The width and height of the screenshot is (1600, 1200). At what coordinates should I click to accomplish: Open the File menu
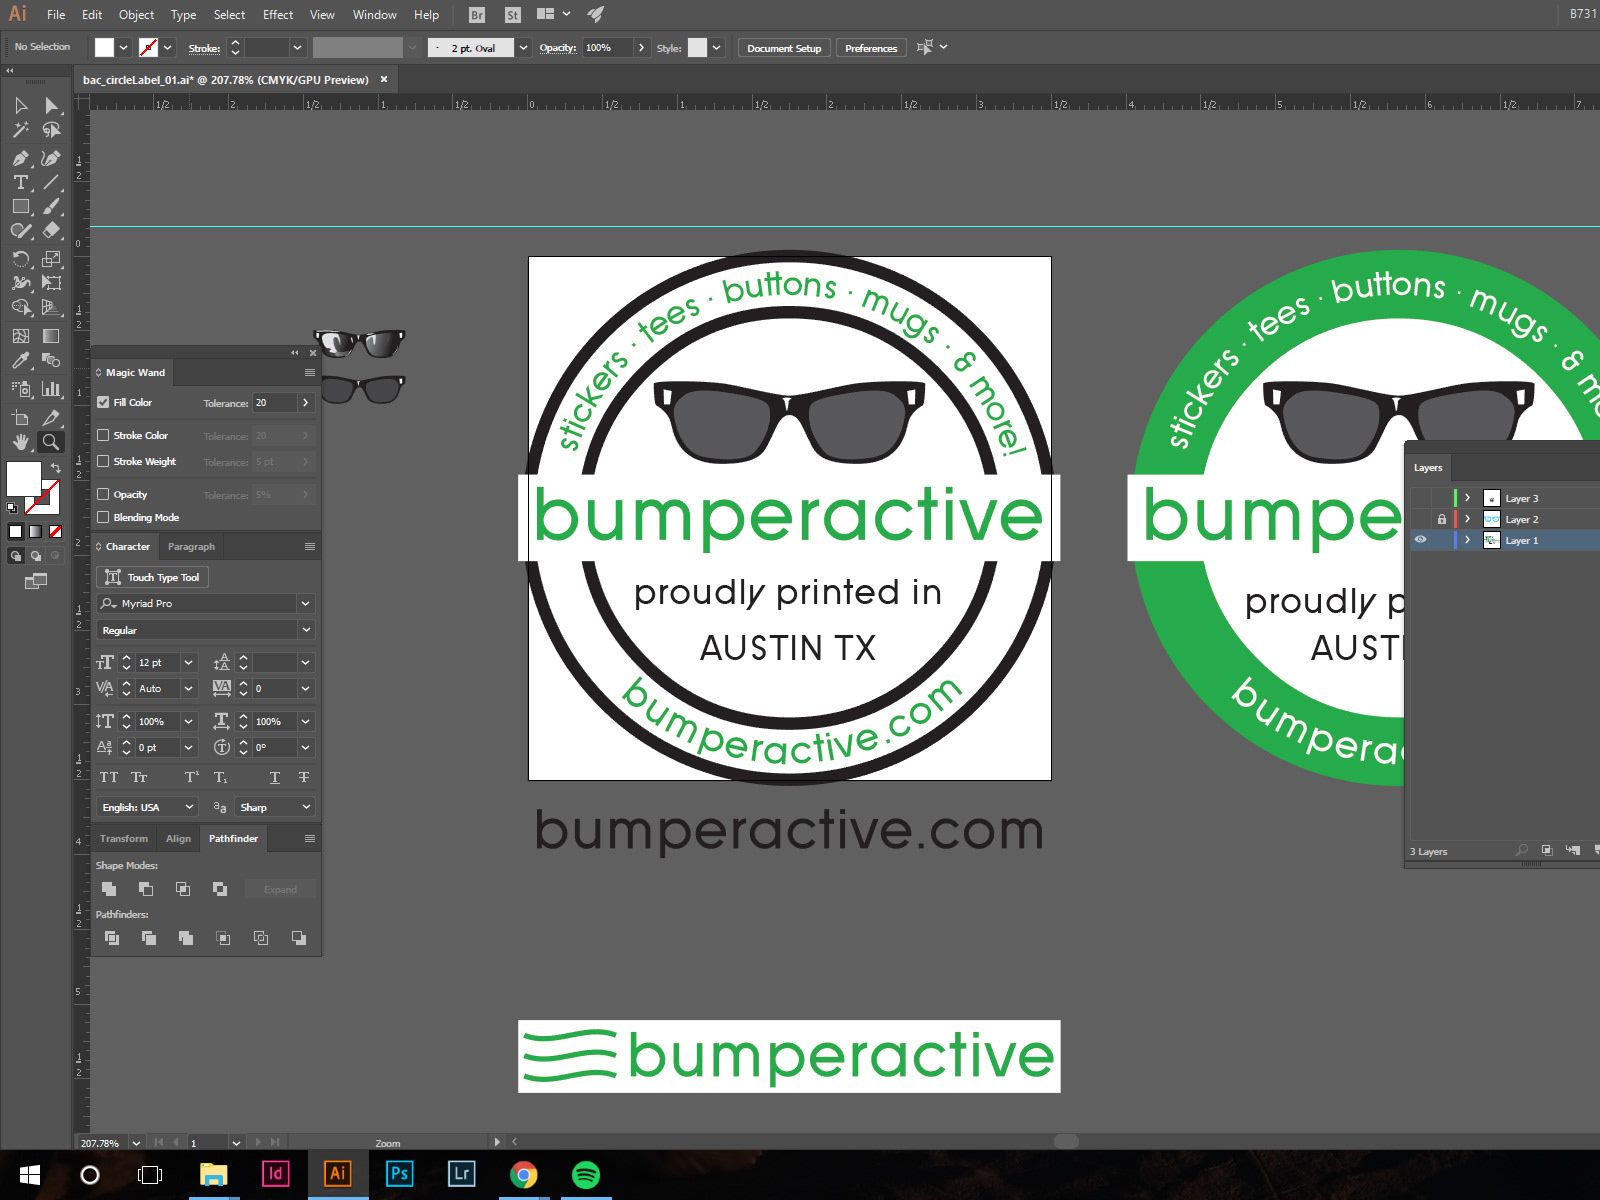[x=56, y=15]
